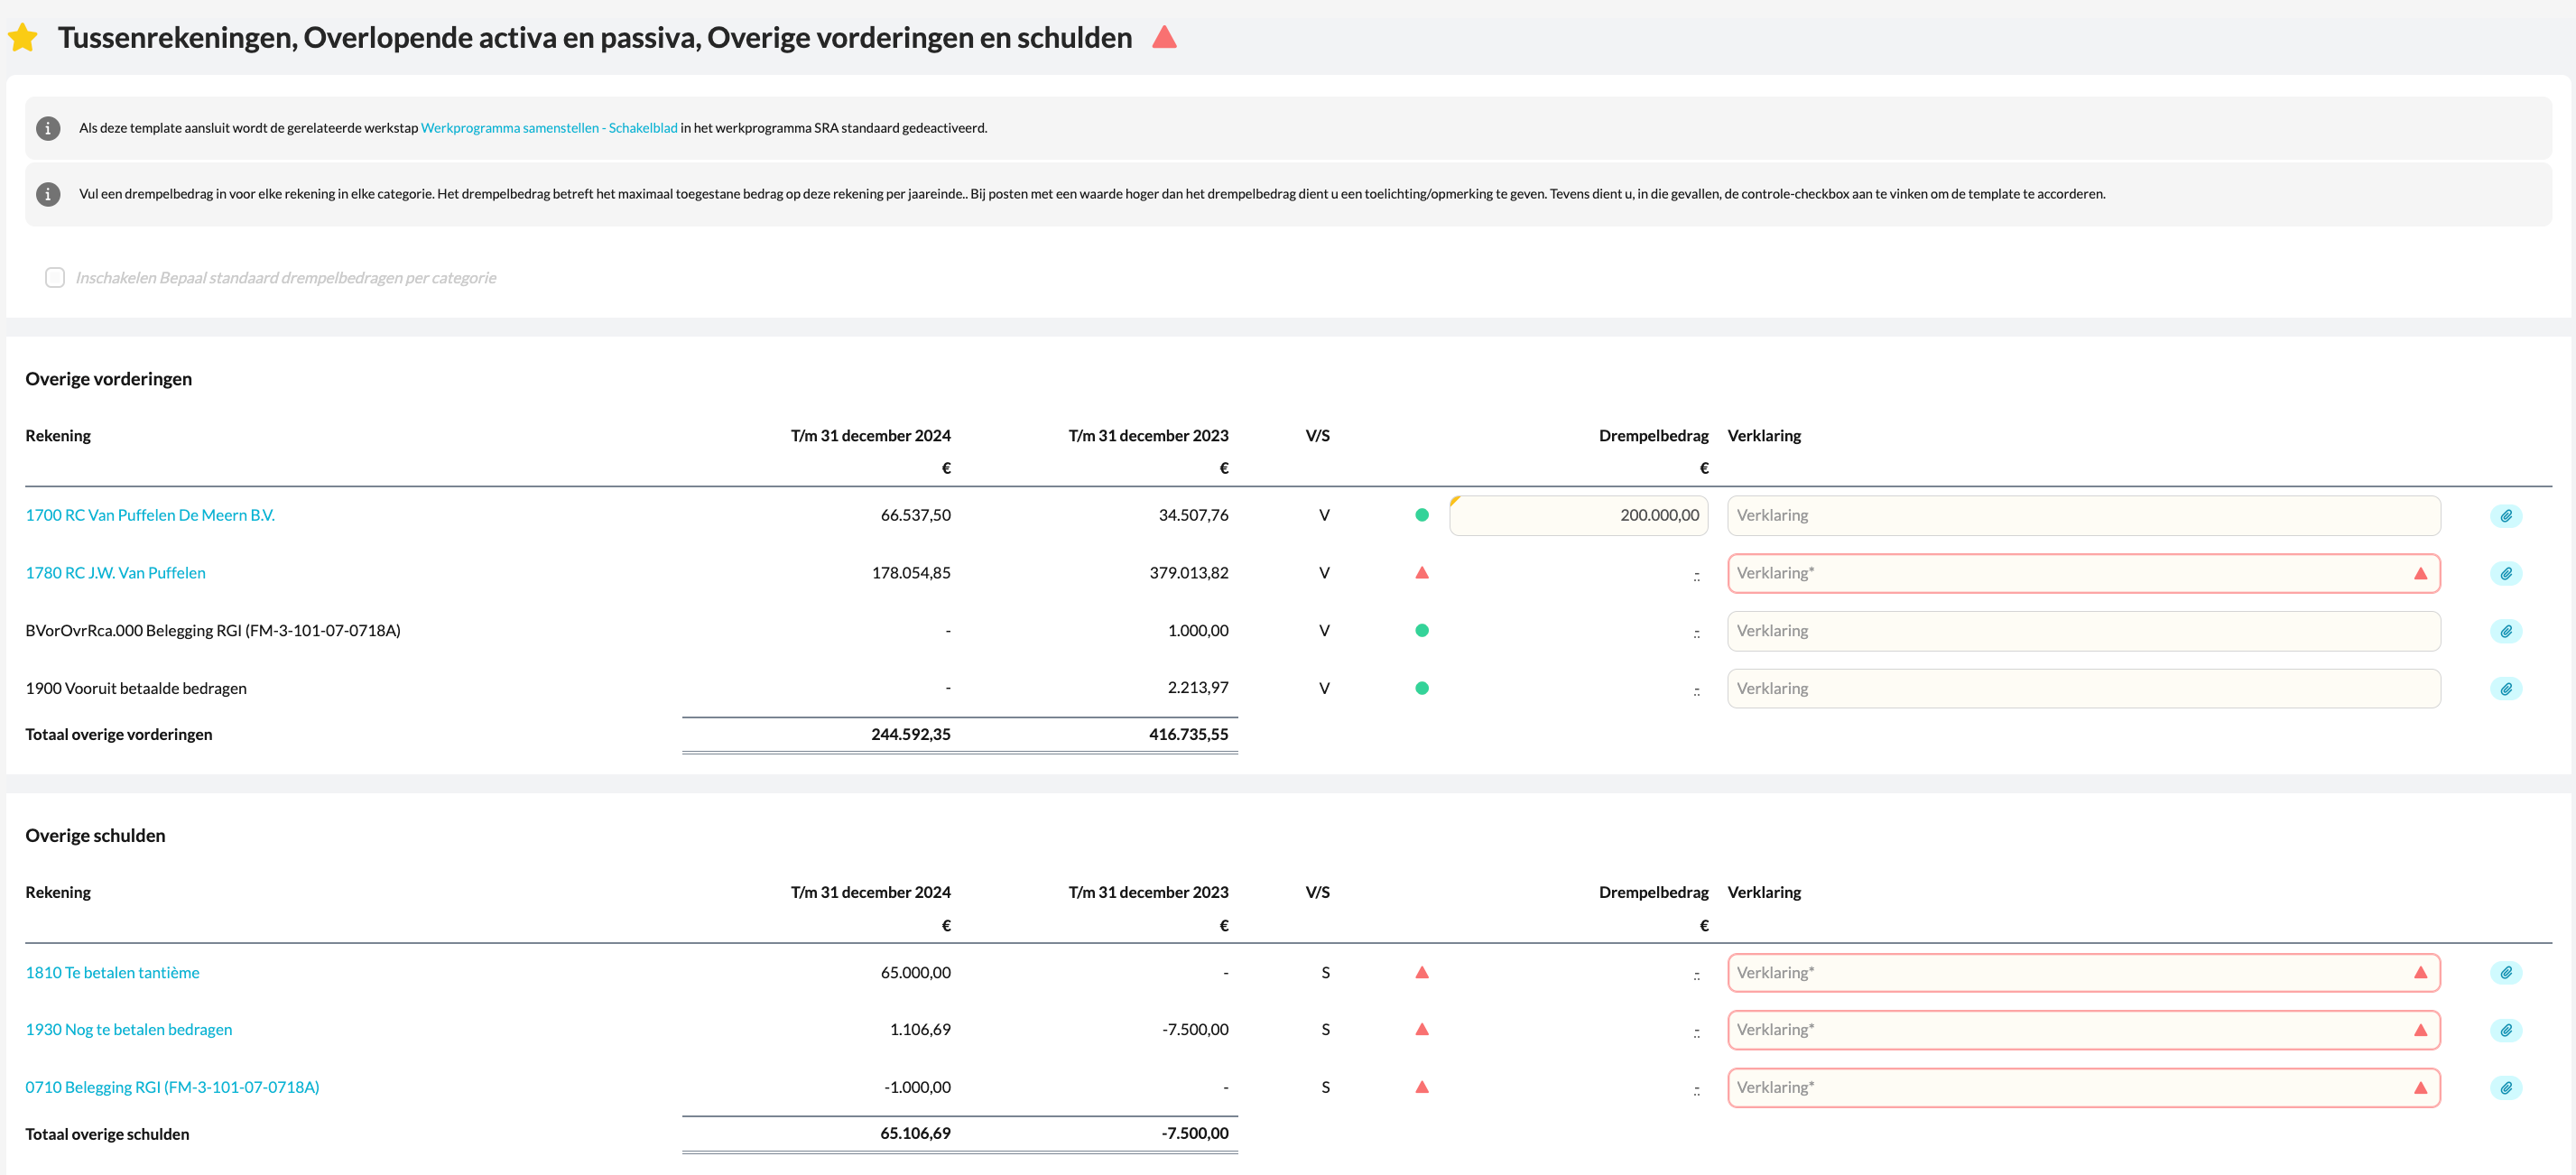This screenshot has height=1175, width=2576.
Task: Click paperclip icon for 1810 Te betalen tantième
Action: 2505,973
